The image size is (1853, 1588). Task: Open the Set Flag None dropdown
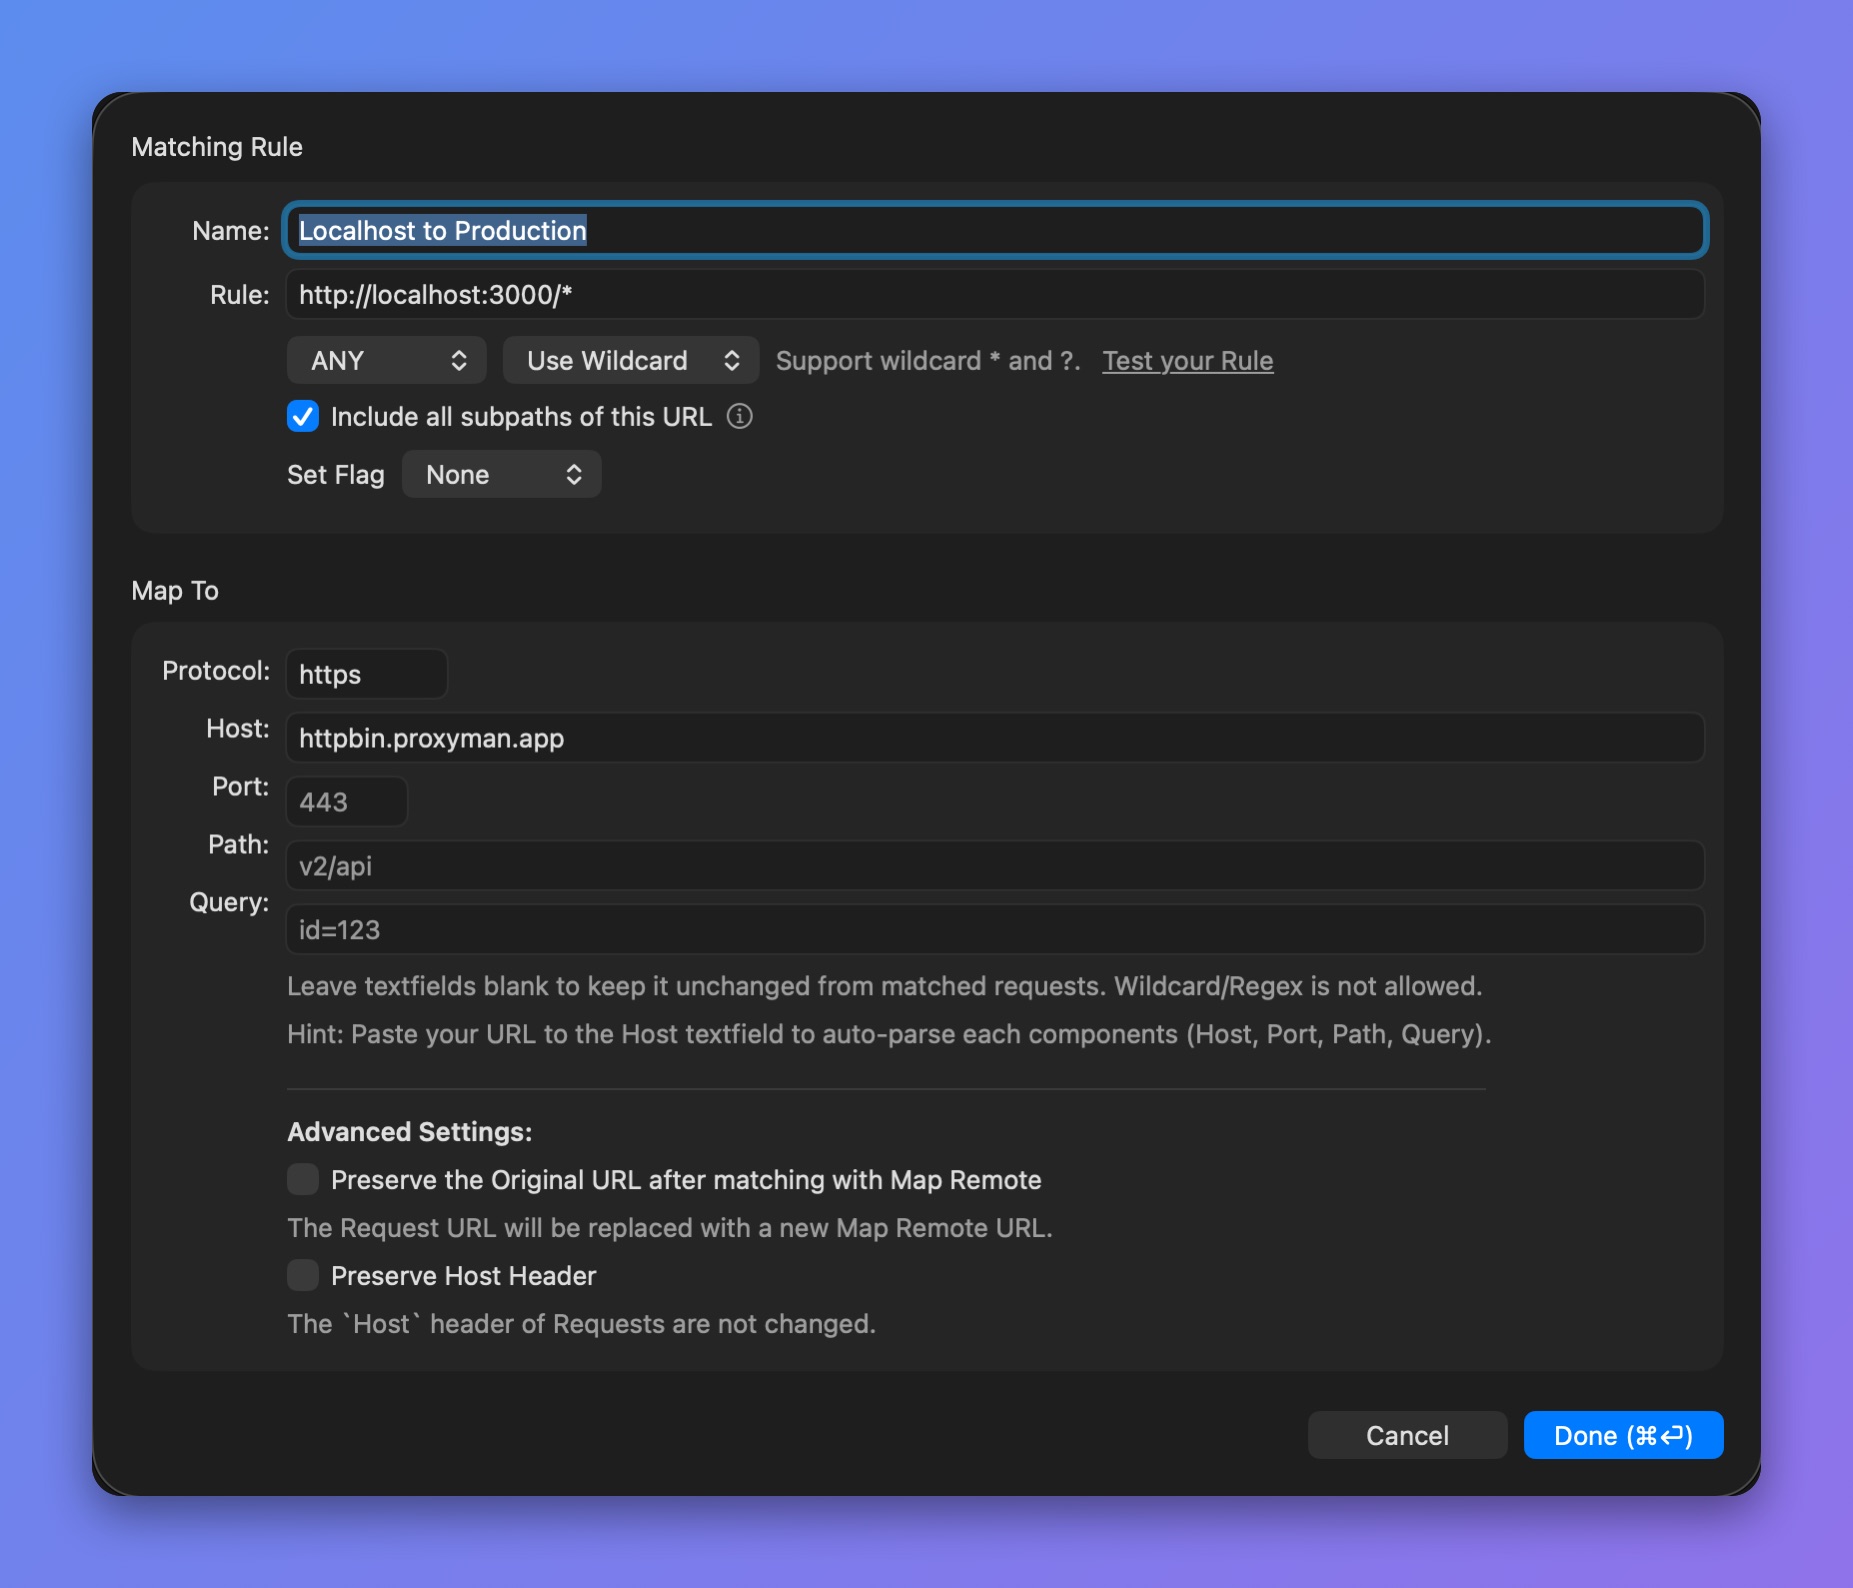(502, 474)
